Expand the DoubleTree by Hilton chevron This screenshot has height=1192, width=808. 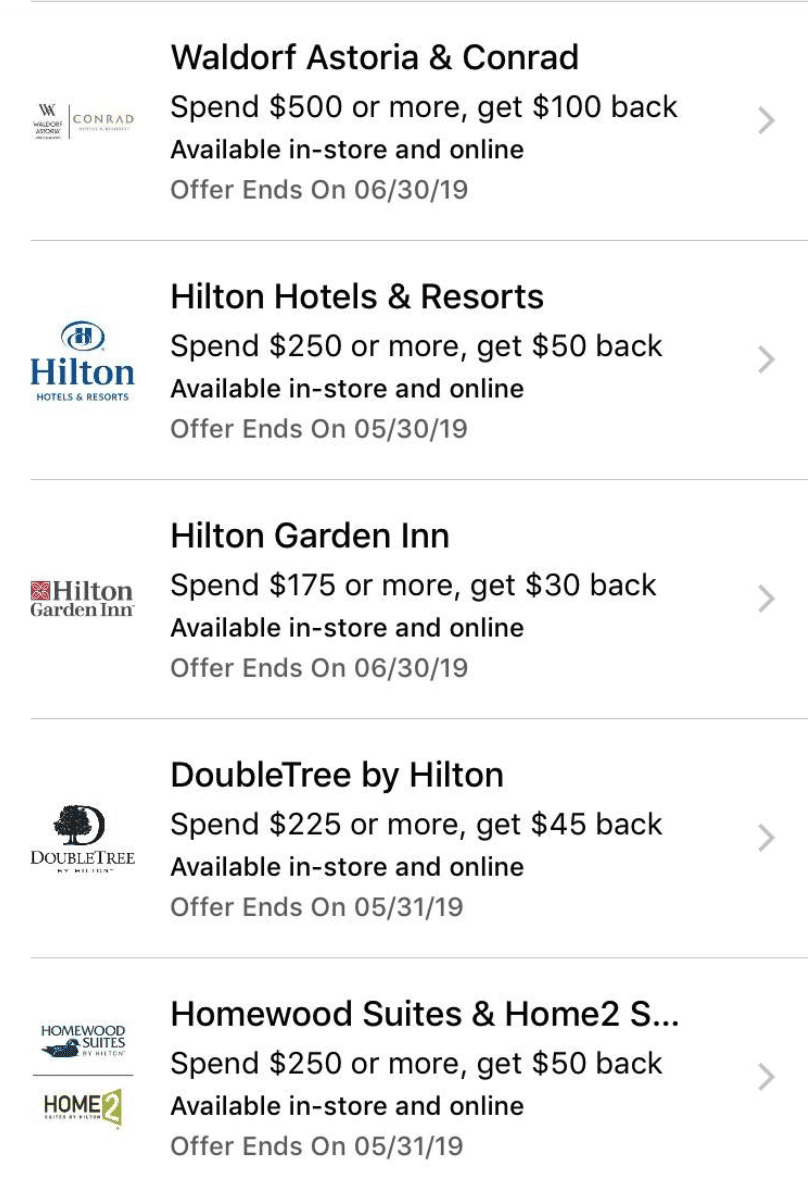(x=766, y=838)
